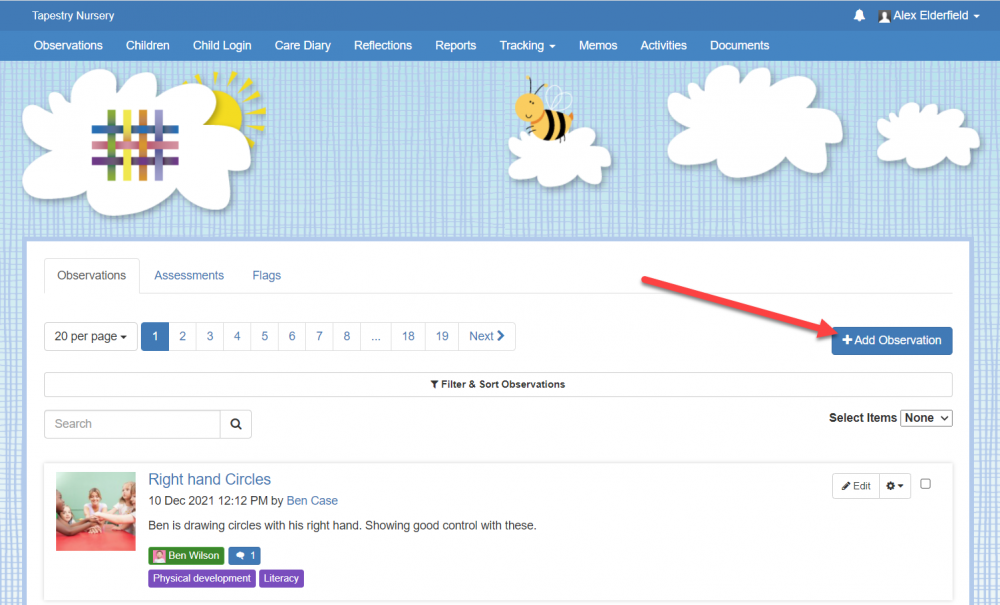This screenshot has height=605, width=1000.
Task: Edit the Right hand Circles observation
Action: pyautogui.click(x=856, y=486)
